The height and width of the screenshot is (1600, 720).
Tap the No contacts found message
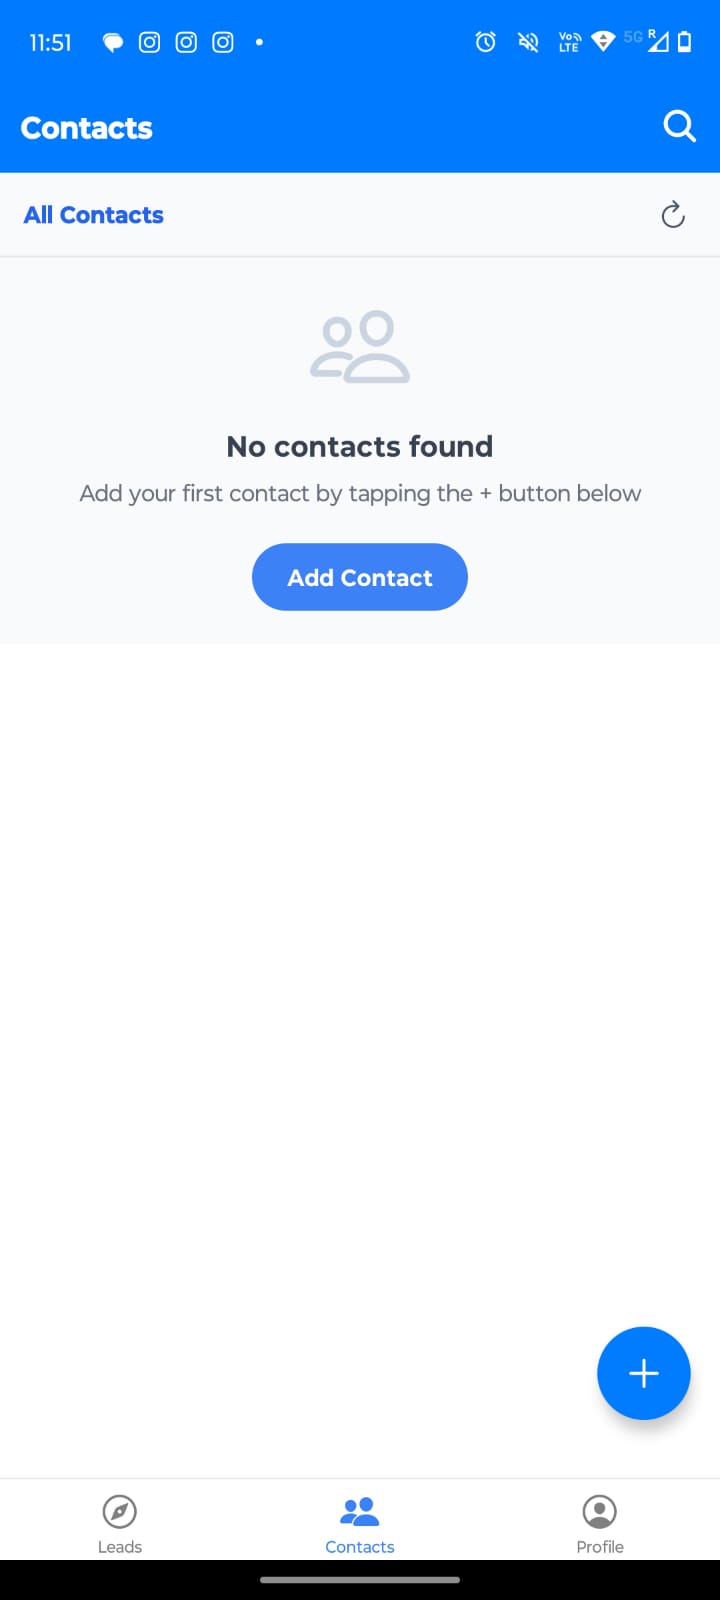coord(360,446)
